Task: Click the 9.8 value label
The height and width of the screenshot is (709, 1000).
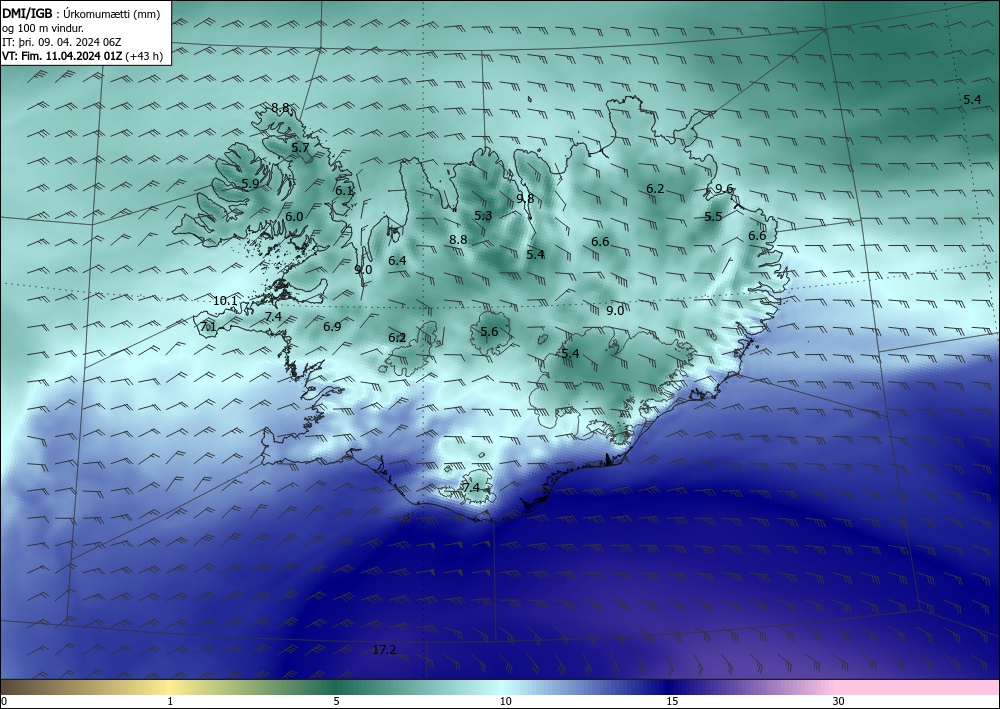Action: 525,198
